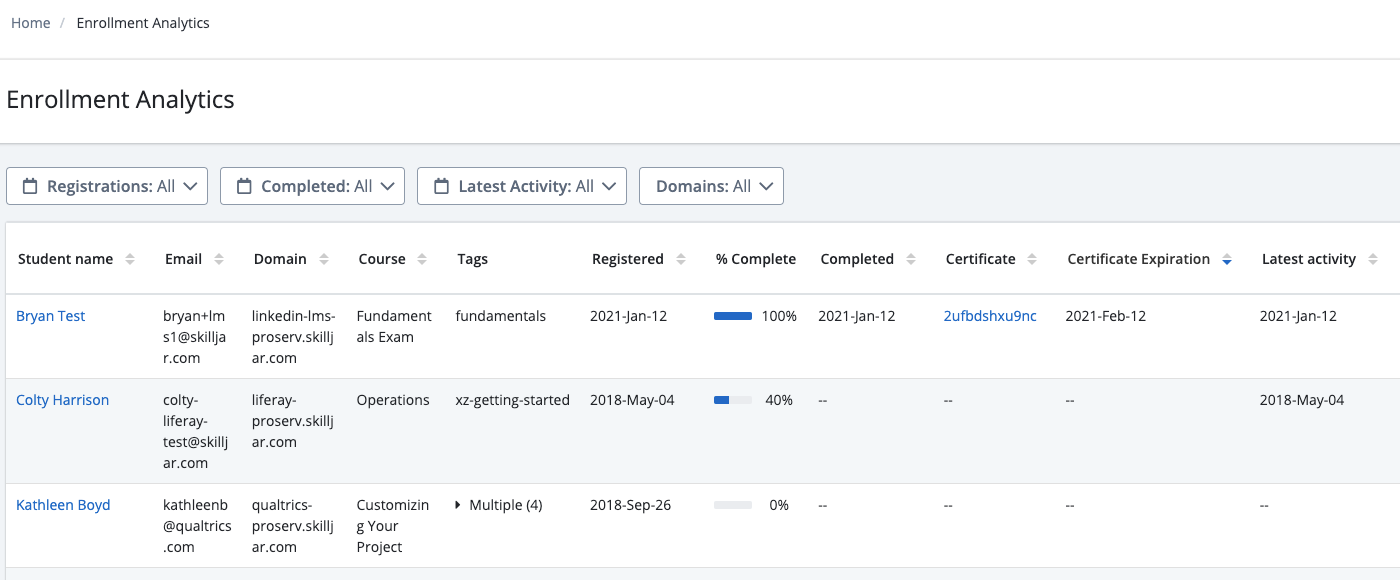Click registered date 2018-Sep-26
Image resolution: width=1400 pixels, height=580 pixels.
click(631, 505)
